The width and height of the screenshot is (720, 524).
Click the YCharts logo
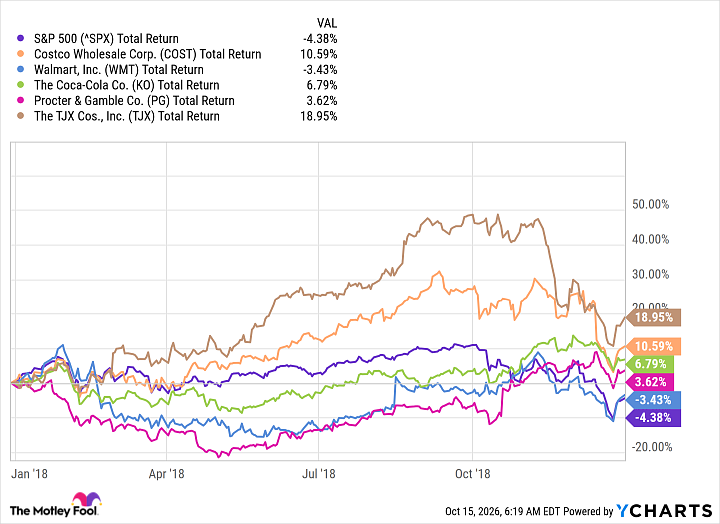pyautogui.click(x=664, y=510)
